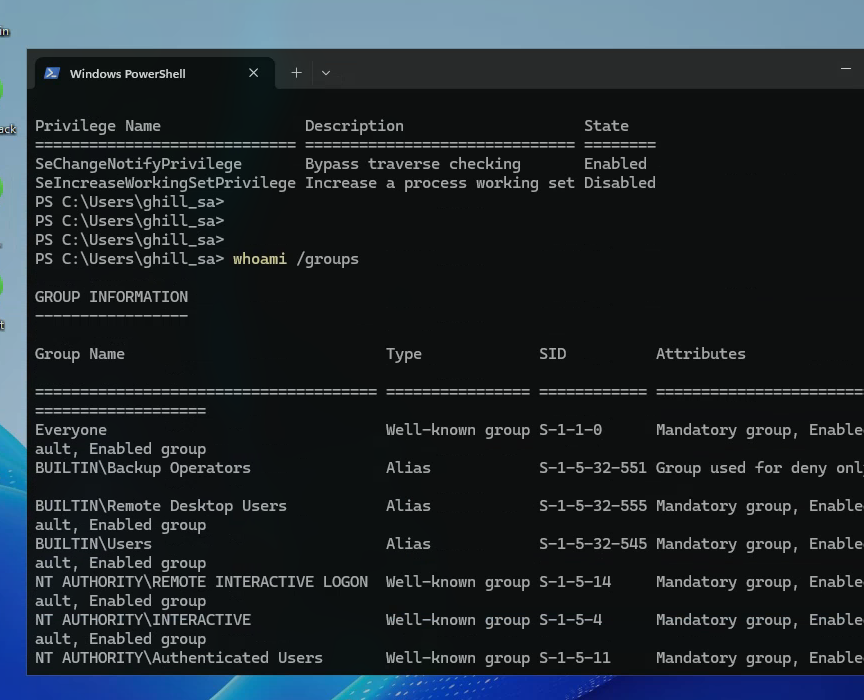The image size is (864, 700).
Task: Click NT AUTHORITY\REMOTE INTERACTIVE LOGON text
Action: pos(201,582)
